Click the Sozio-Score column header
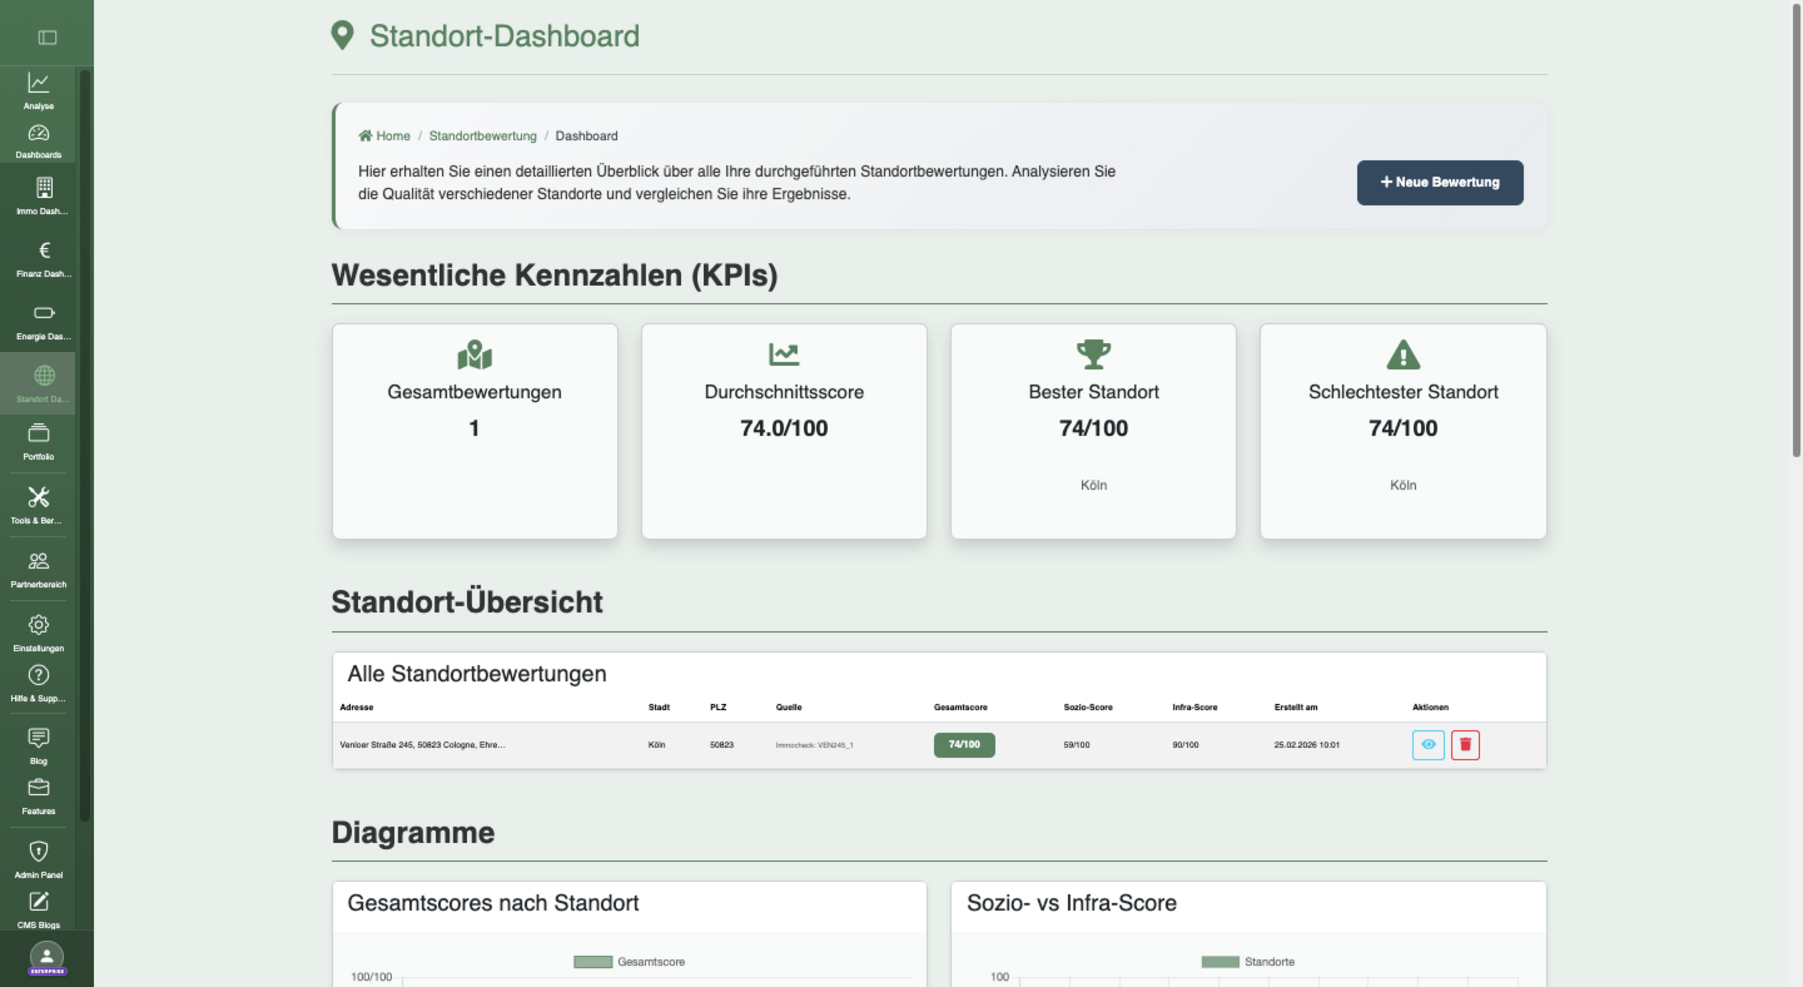Image resolution: width=1803 pixels, height=987 pixels. tap(1088, 707)
